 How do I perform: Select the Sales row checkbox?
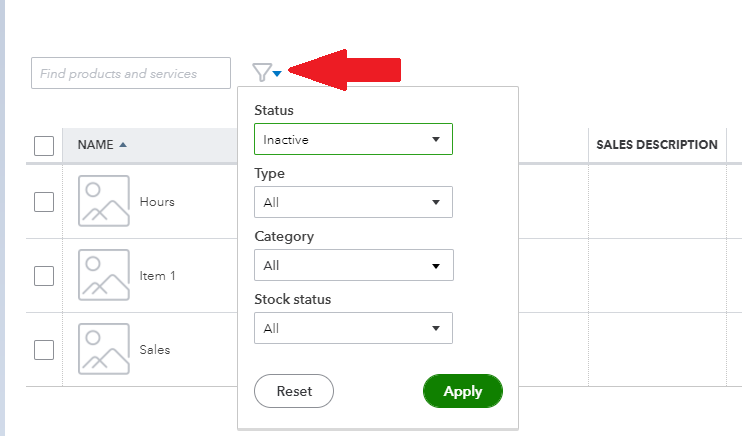click(x=44, y=350)
